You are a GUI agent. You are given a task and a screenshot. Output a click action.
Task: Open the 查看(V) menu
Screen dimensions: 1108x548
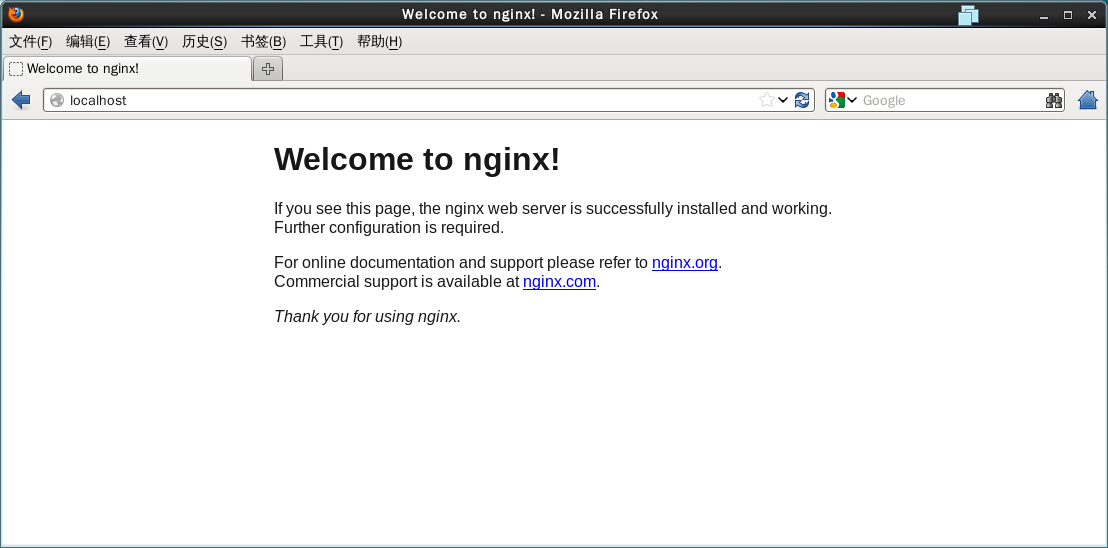tap(146, 42)
